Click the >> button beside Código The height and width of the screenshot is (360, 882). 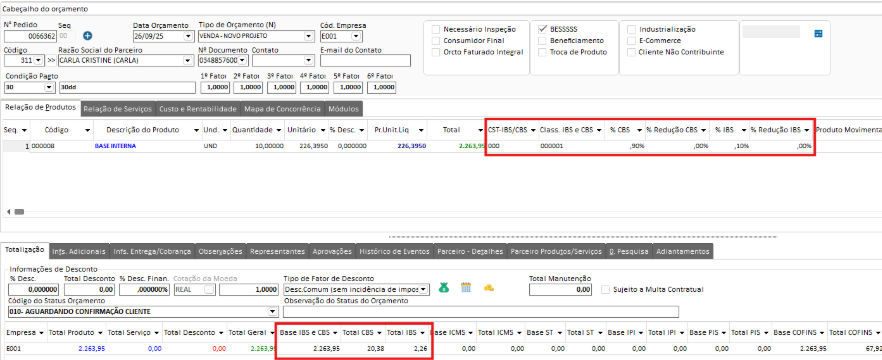click(51, 60)
